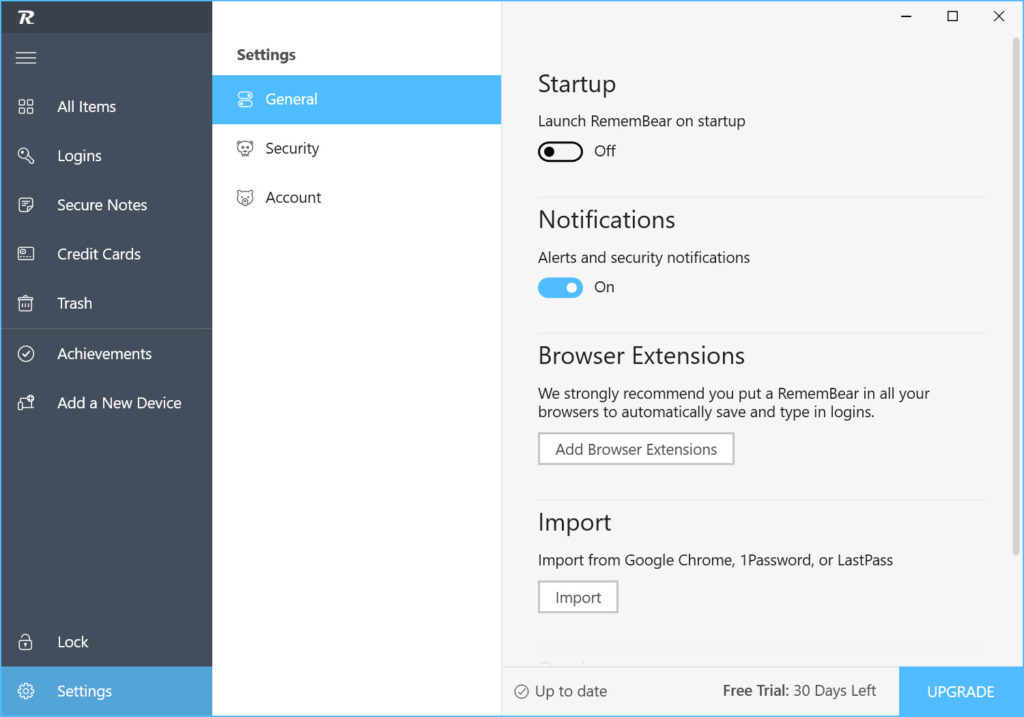1024x717 pixels.
Task: Minimize the RememBear window
Action: (x=906, y=16)
